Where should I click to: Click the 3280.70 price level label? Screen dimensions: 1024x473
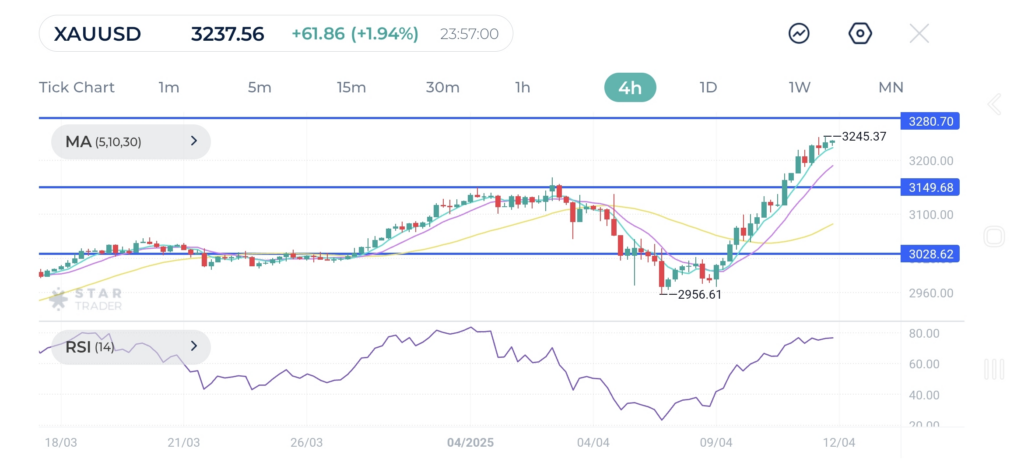929,121
